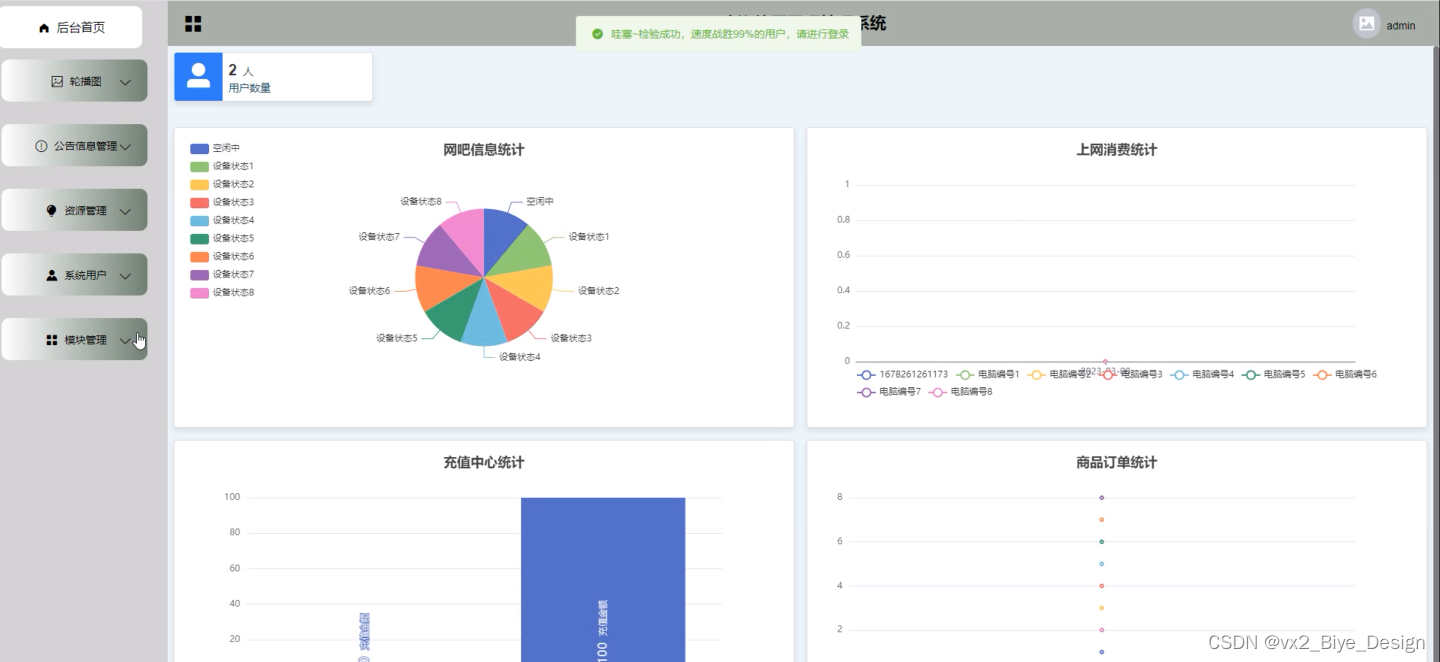
Task: Click the light blue data point at value 5
Action: pos(1102,563)
